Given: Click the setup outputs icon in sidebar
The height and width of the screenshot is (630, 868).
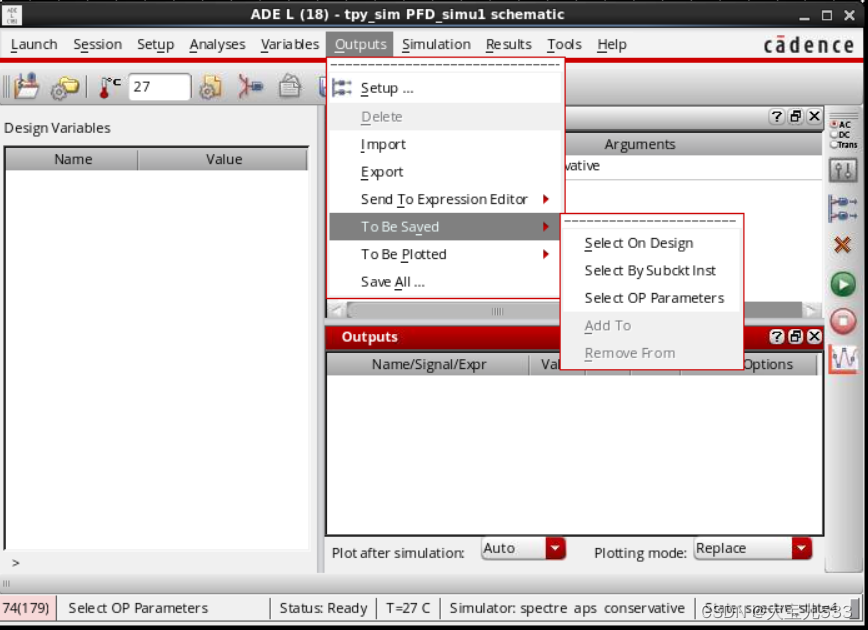Looking at the screenshot, I should 843,208.
